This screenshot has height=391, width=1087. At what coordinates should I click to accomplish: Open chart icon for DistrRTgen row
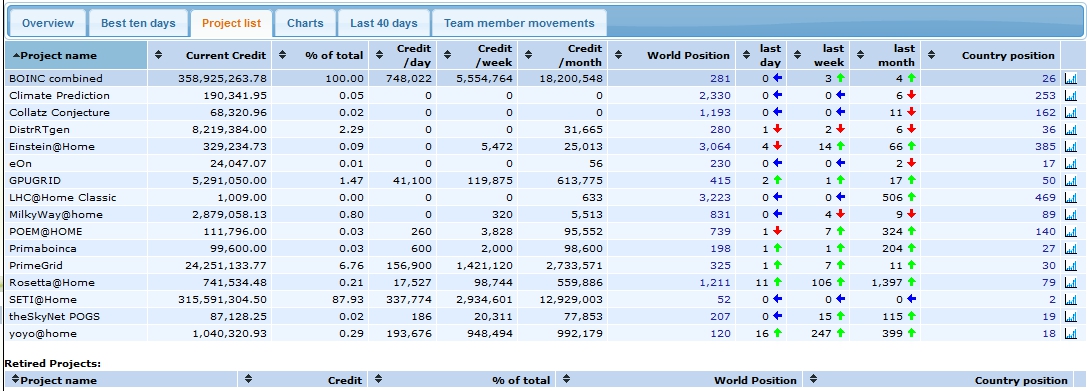pos(1070,130)
